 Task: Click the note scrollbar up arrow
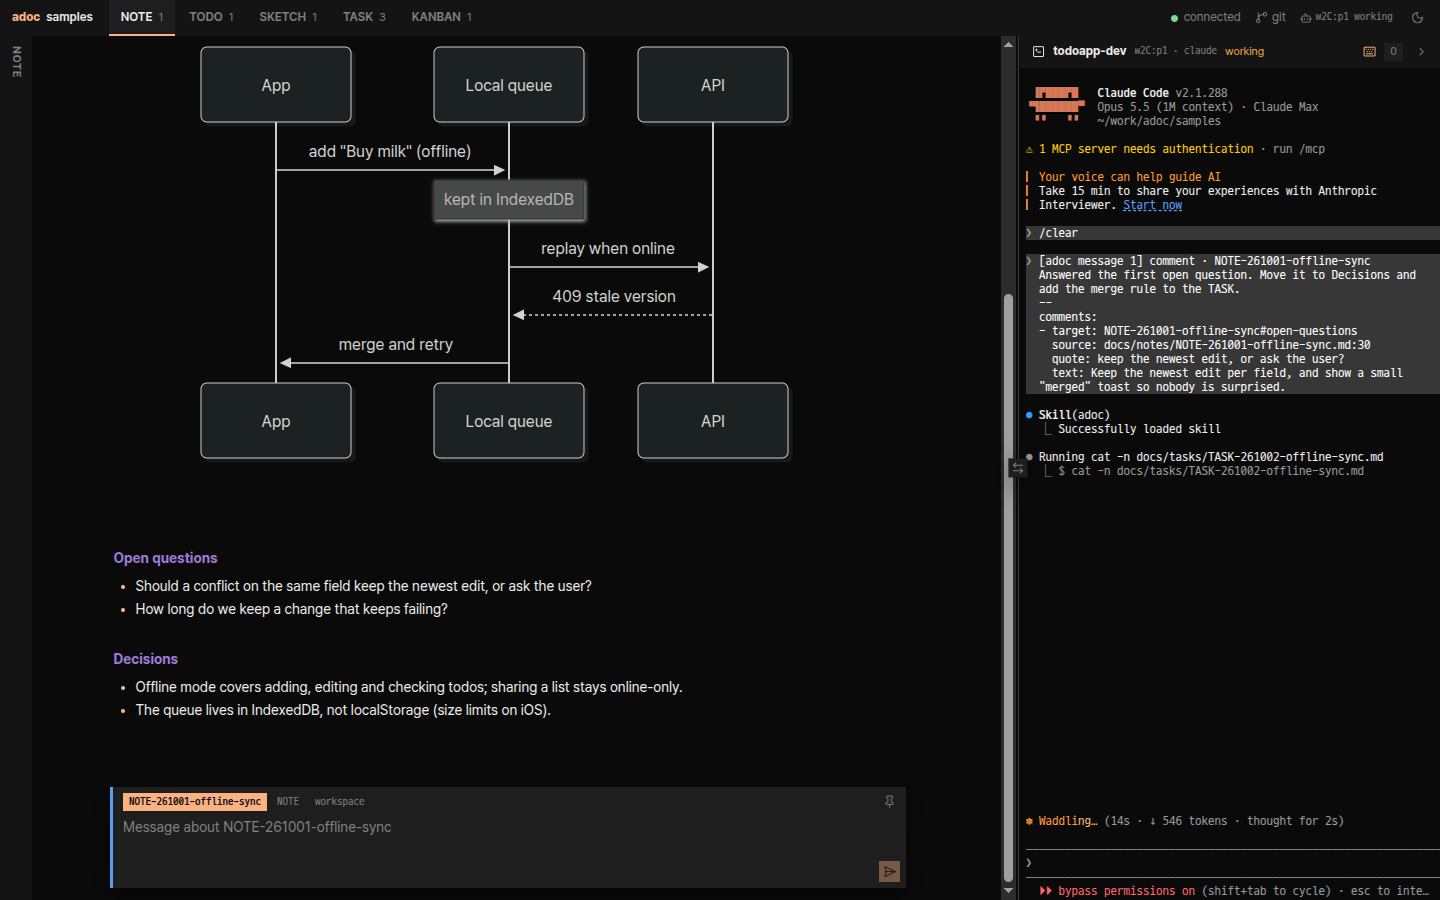(1008, 45)
